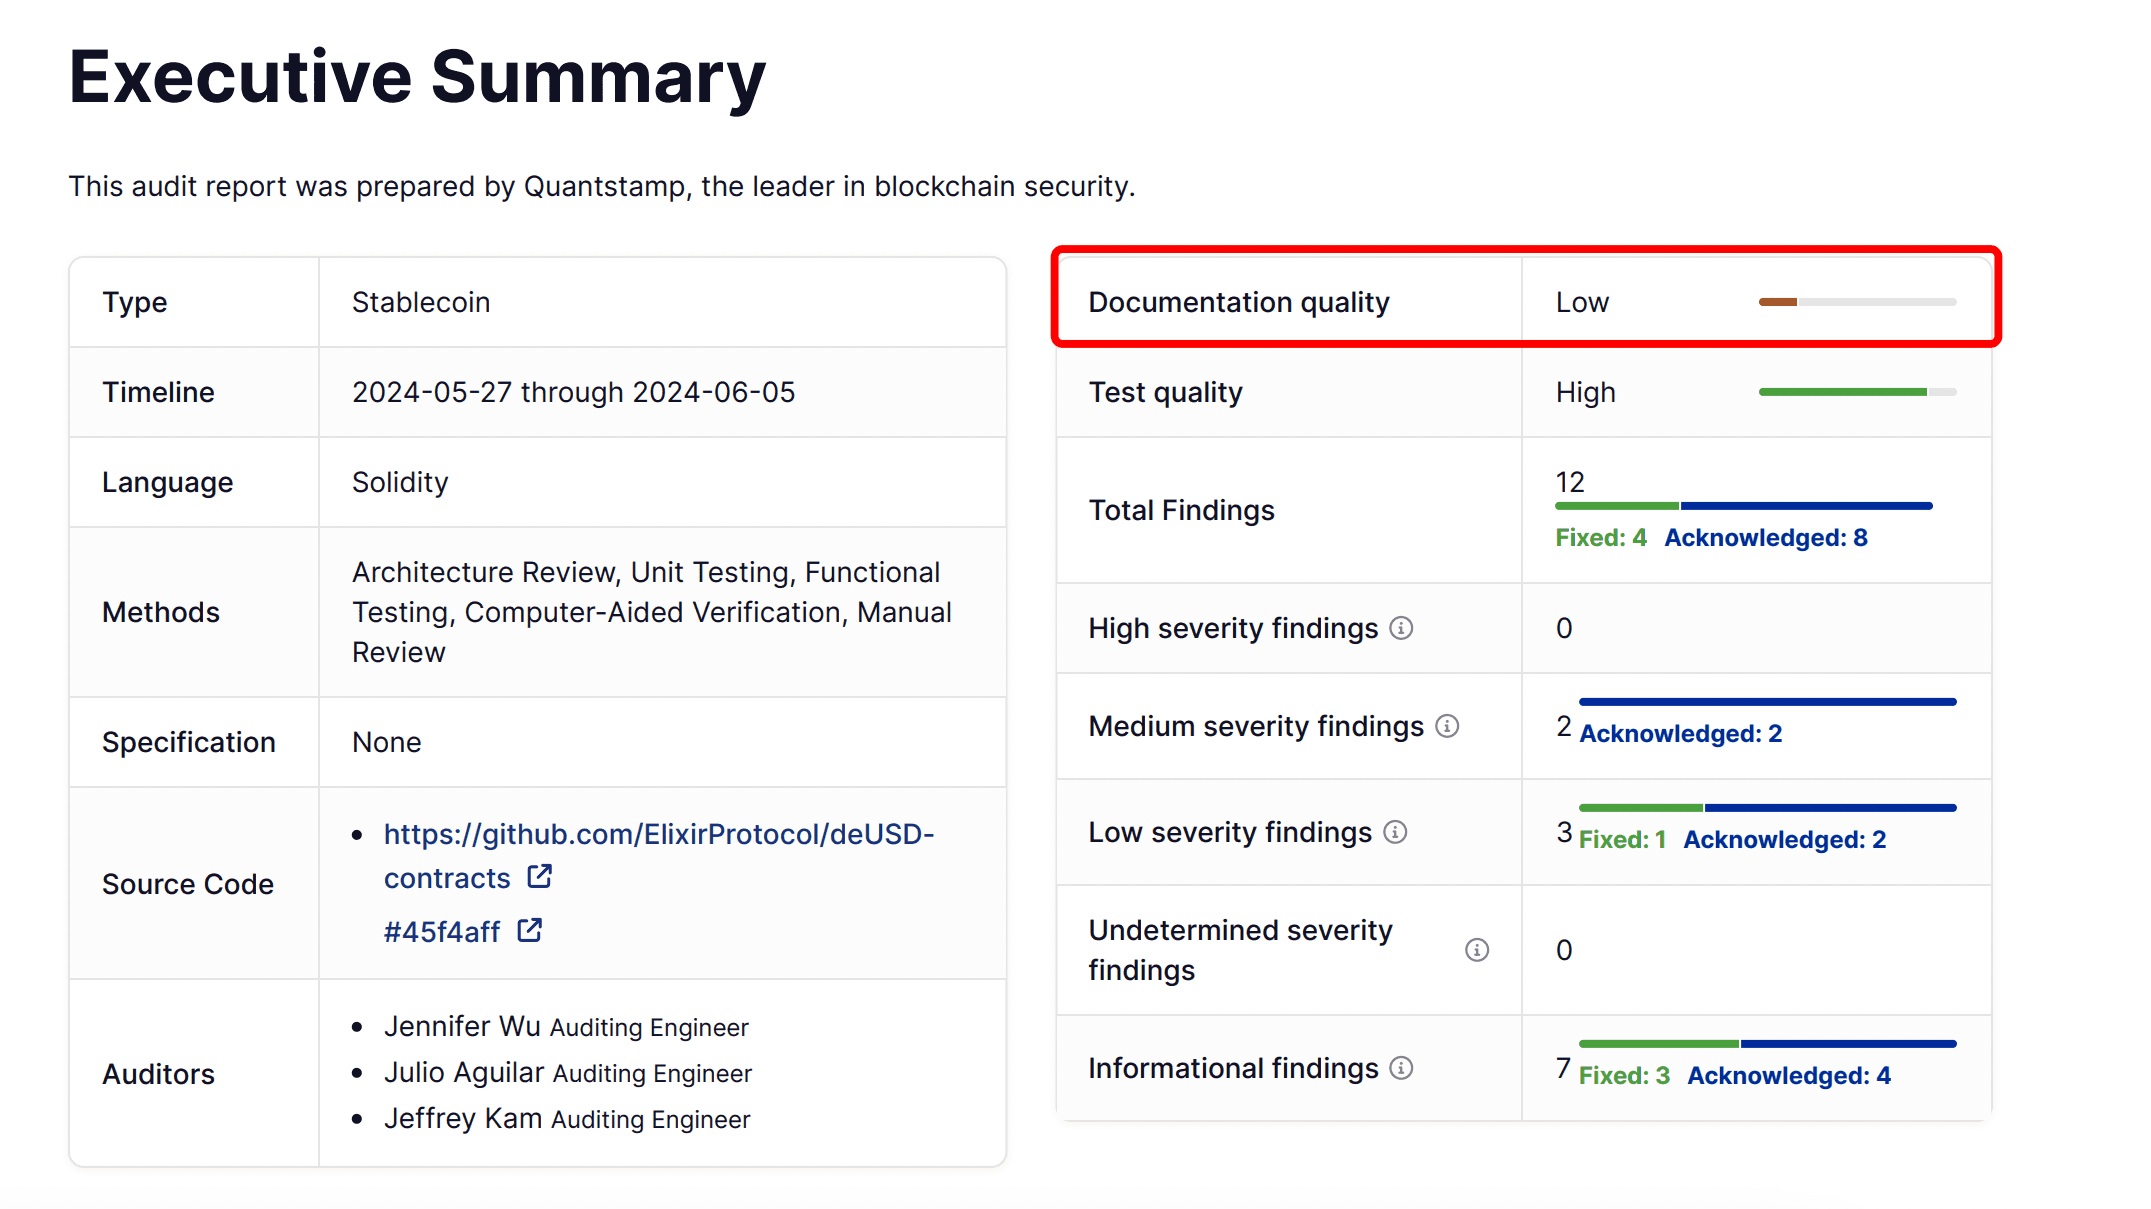Click the Source Code row label
This screenshot has width=2151, height=1209.
[x=188, y=884]
